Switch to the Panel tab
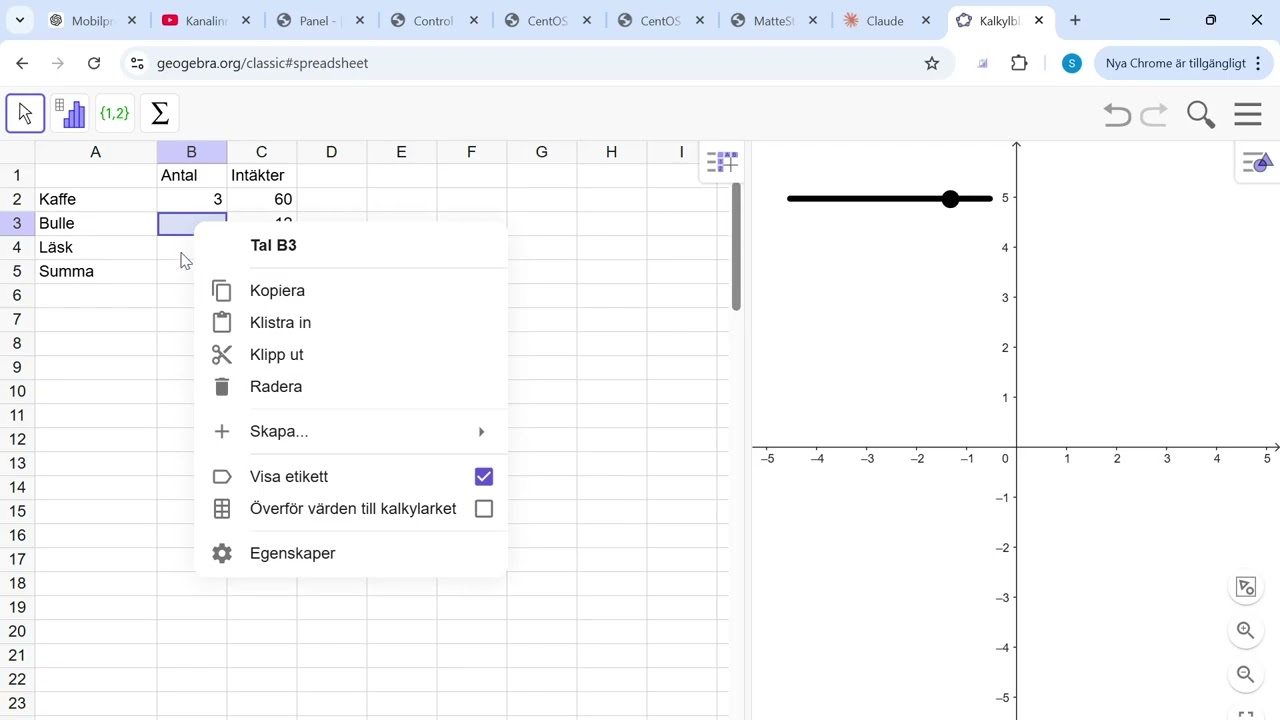The image size is (1280, 720). (318, 20)
